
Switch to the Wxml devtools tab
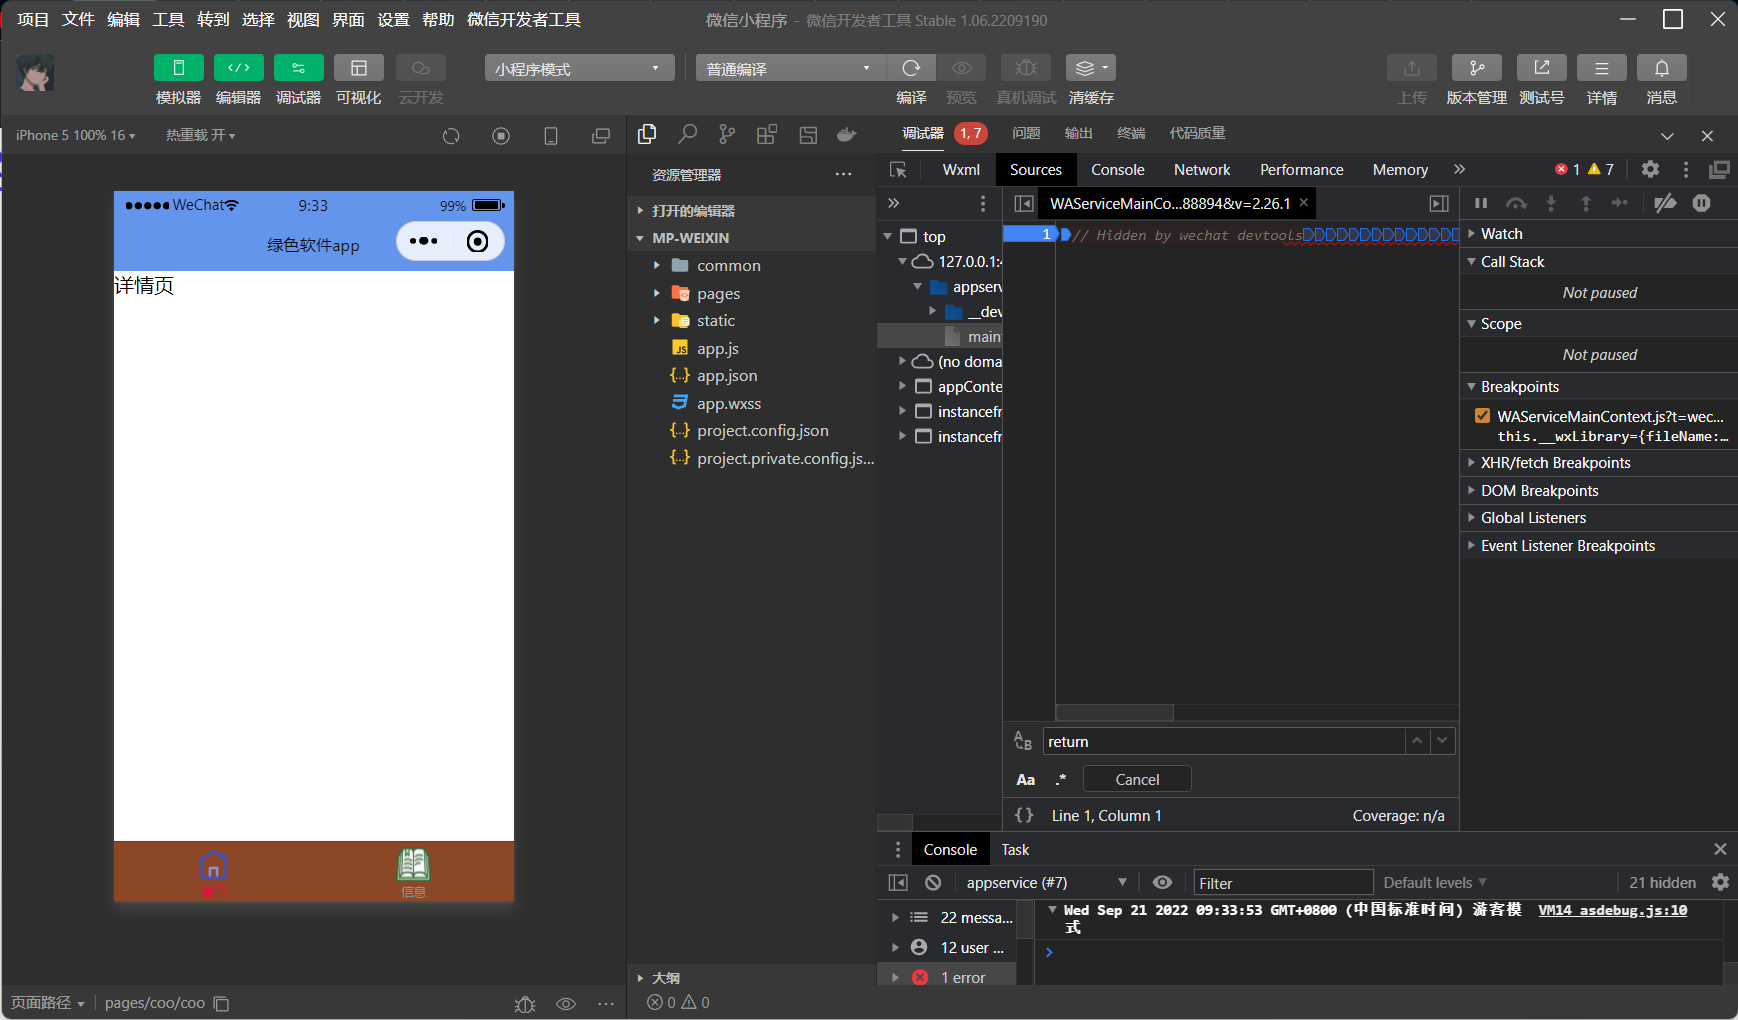tap(961, 170)
